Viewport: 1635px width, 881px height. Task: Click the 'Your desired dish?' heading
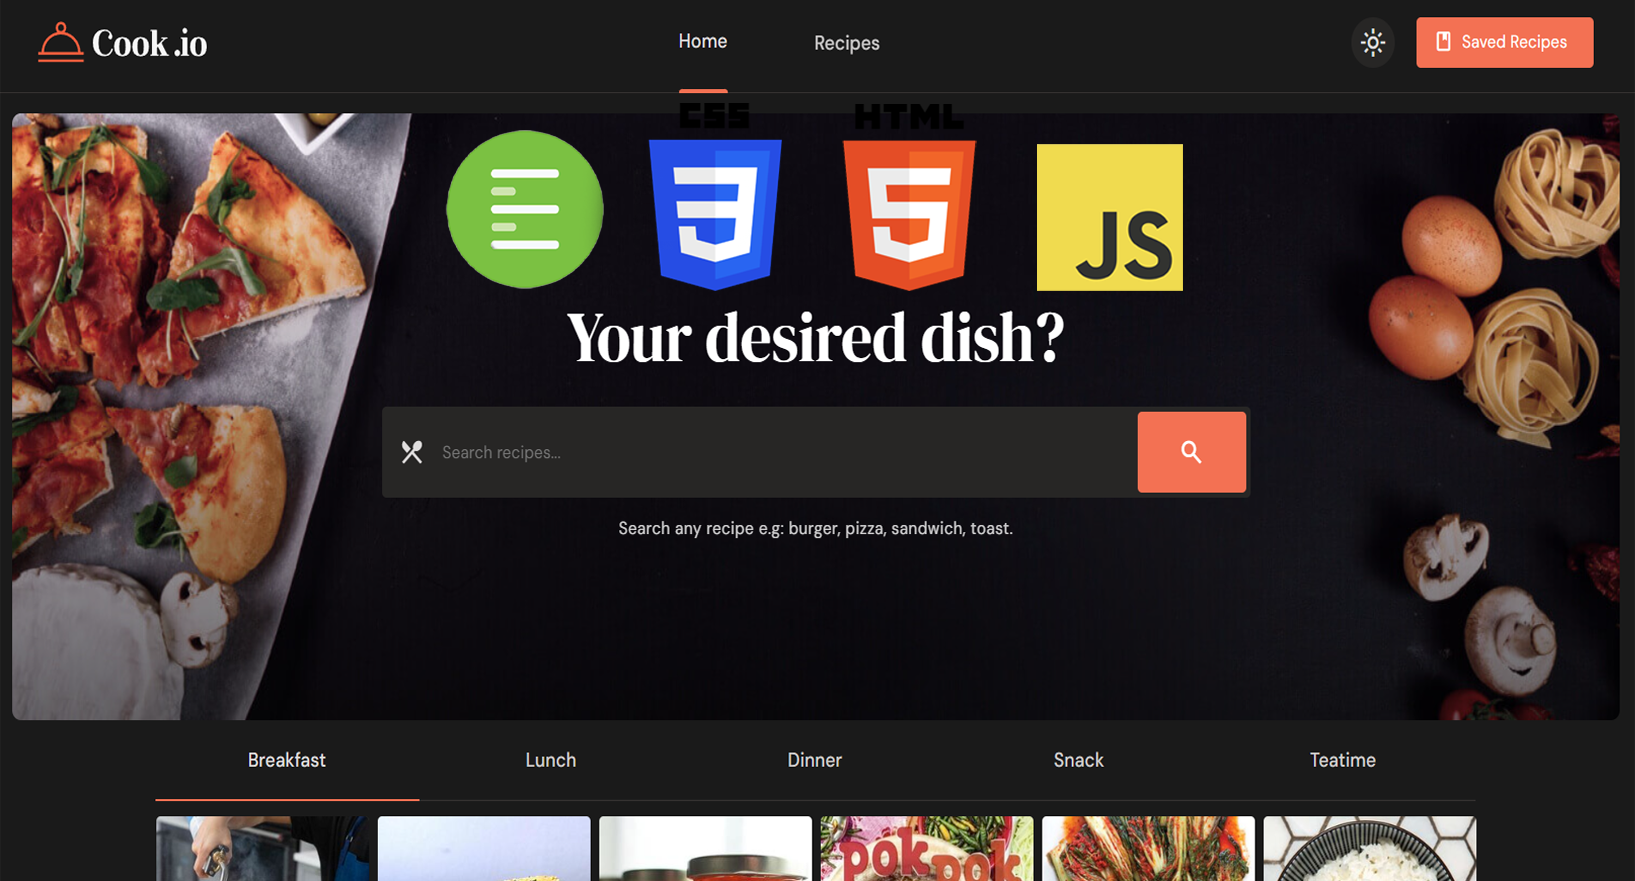(x=816, y=338)
